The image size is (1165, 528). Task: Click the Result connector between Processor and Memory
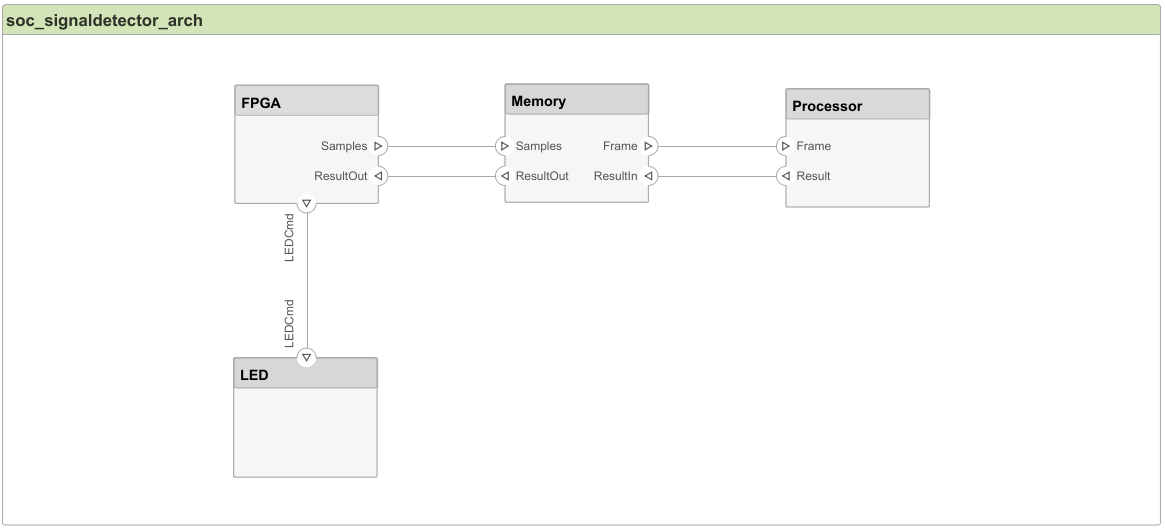pos(717,176)
